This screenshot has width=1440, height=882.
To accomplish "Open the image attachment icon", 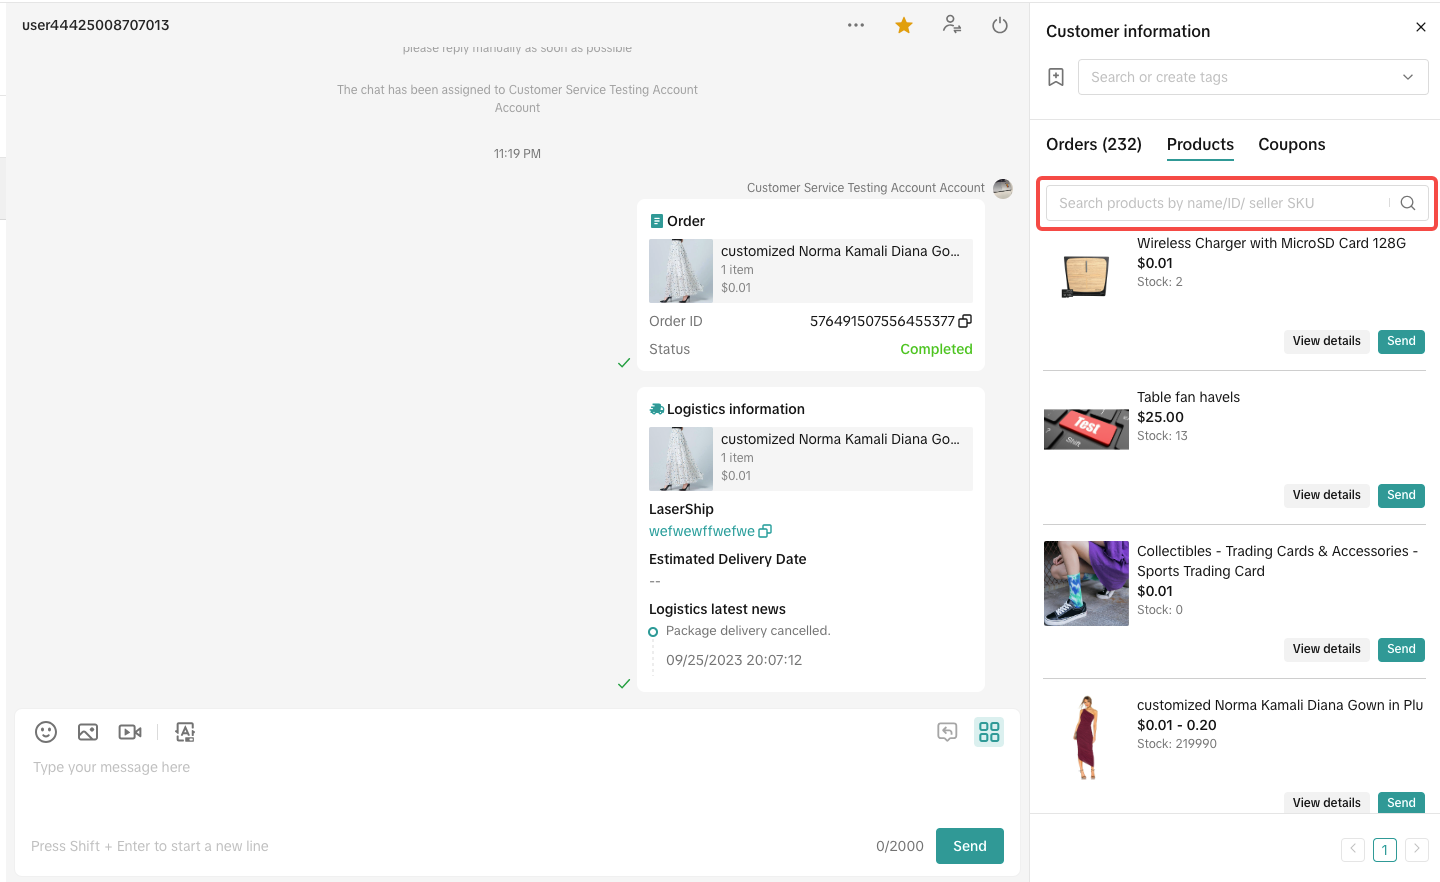I will [x=88, y=732].
